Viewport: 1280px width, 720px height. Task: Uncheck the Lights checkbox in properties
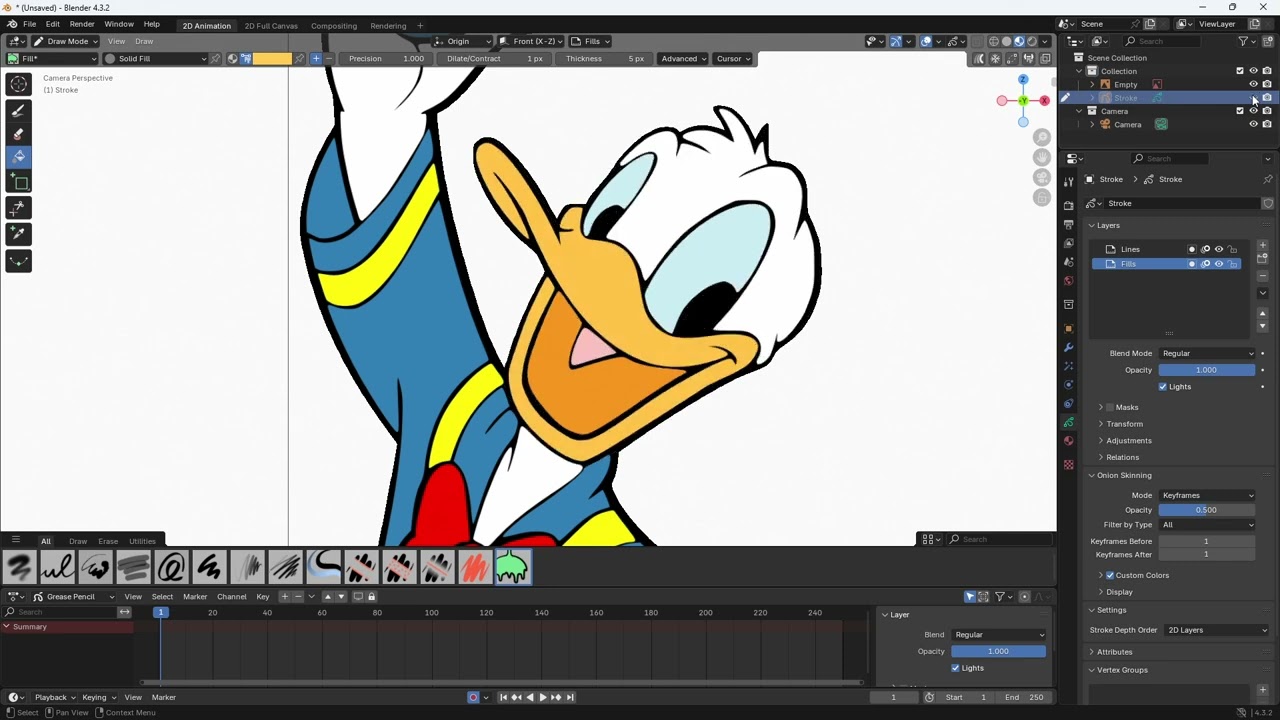[x=1162, y=386]
